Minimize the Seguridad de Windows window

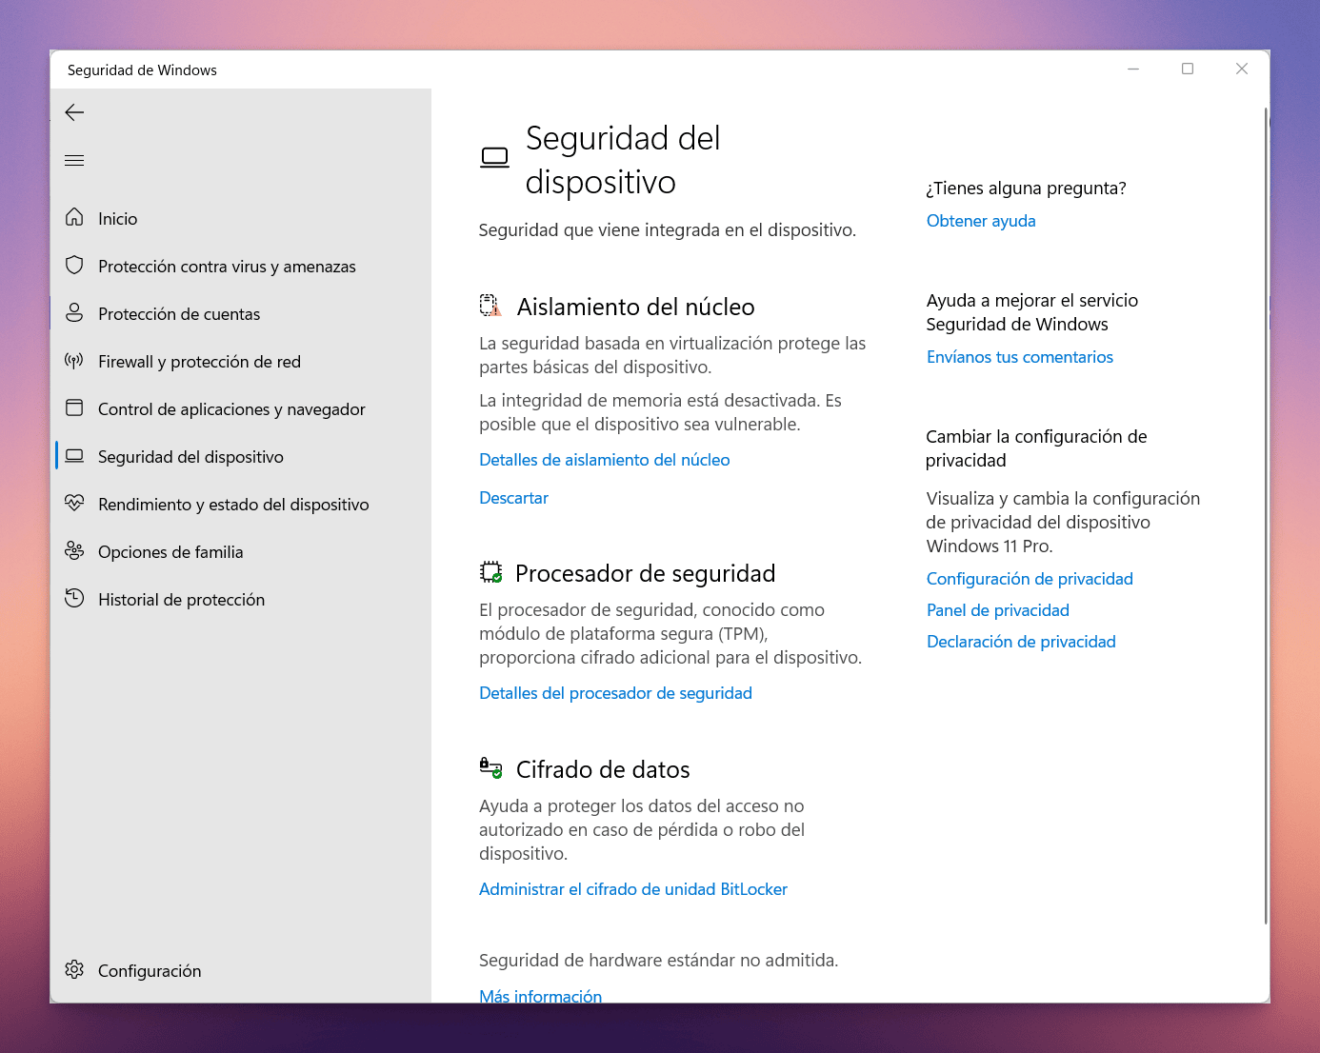pyautogui.click(x=1133, y=69)
